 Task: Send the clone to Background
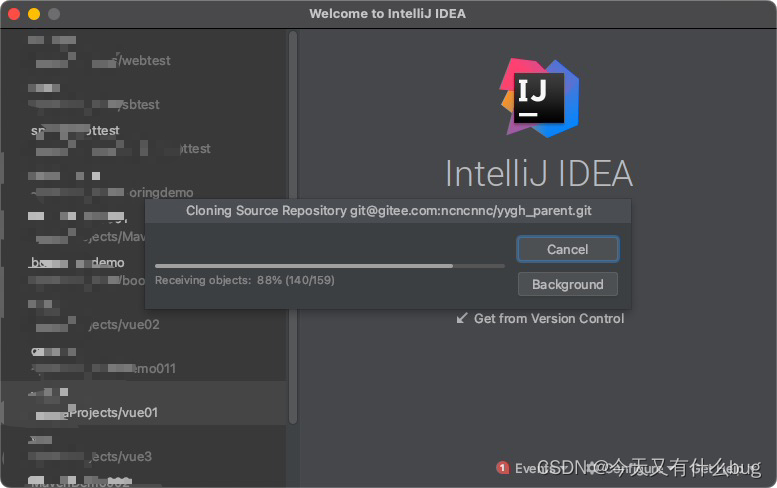tap(568, 284)
